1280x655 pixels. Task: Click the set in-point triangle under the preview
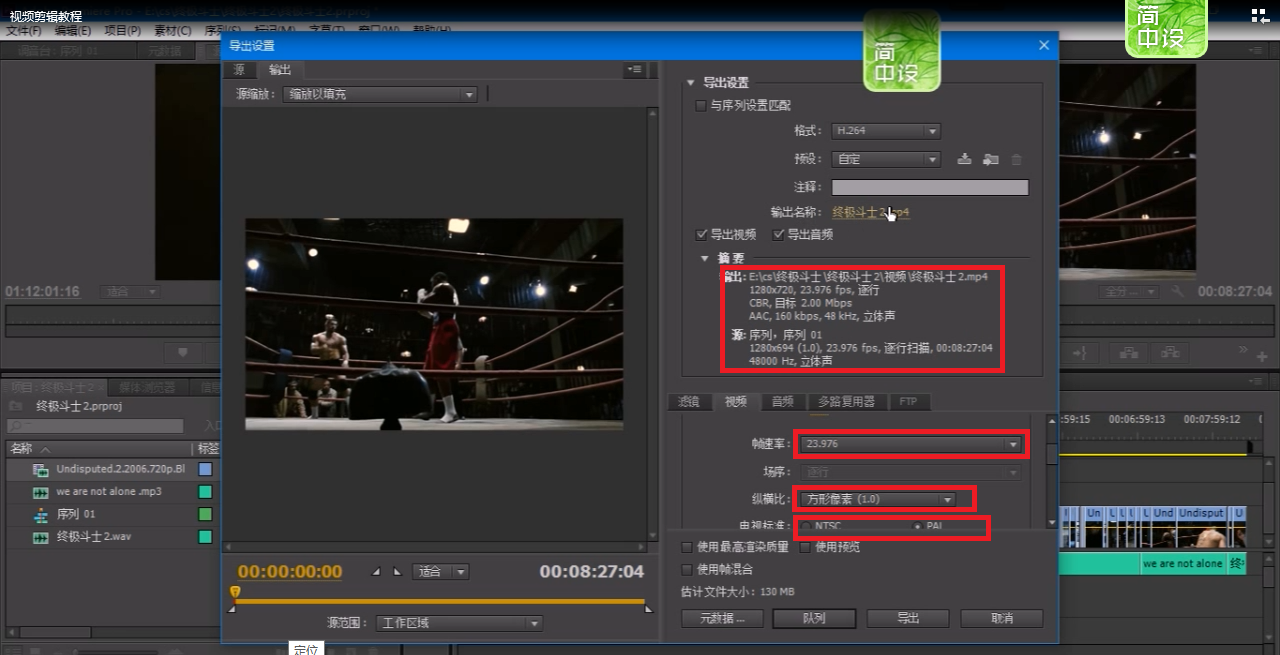[x=376, y=572]
